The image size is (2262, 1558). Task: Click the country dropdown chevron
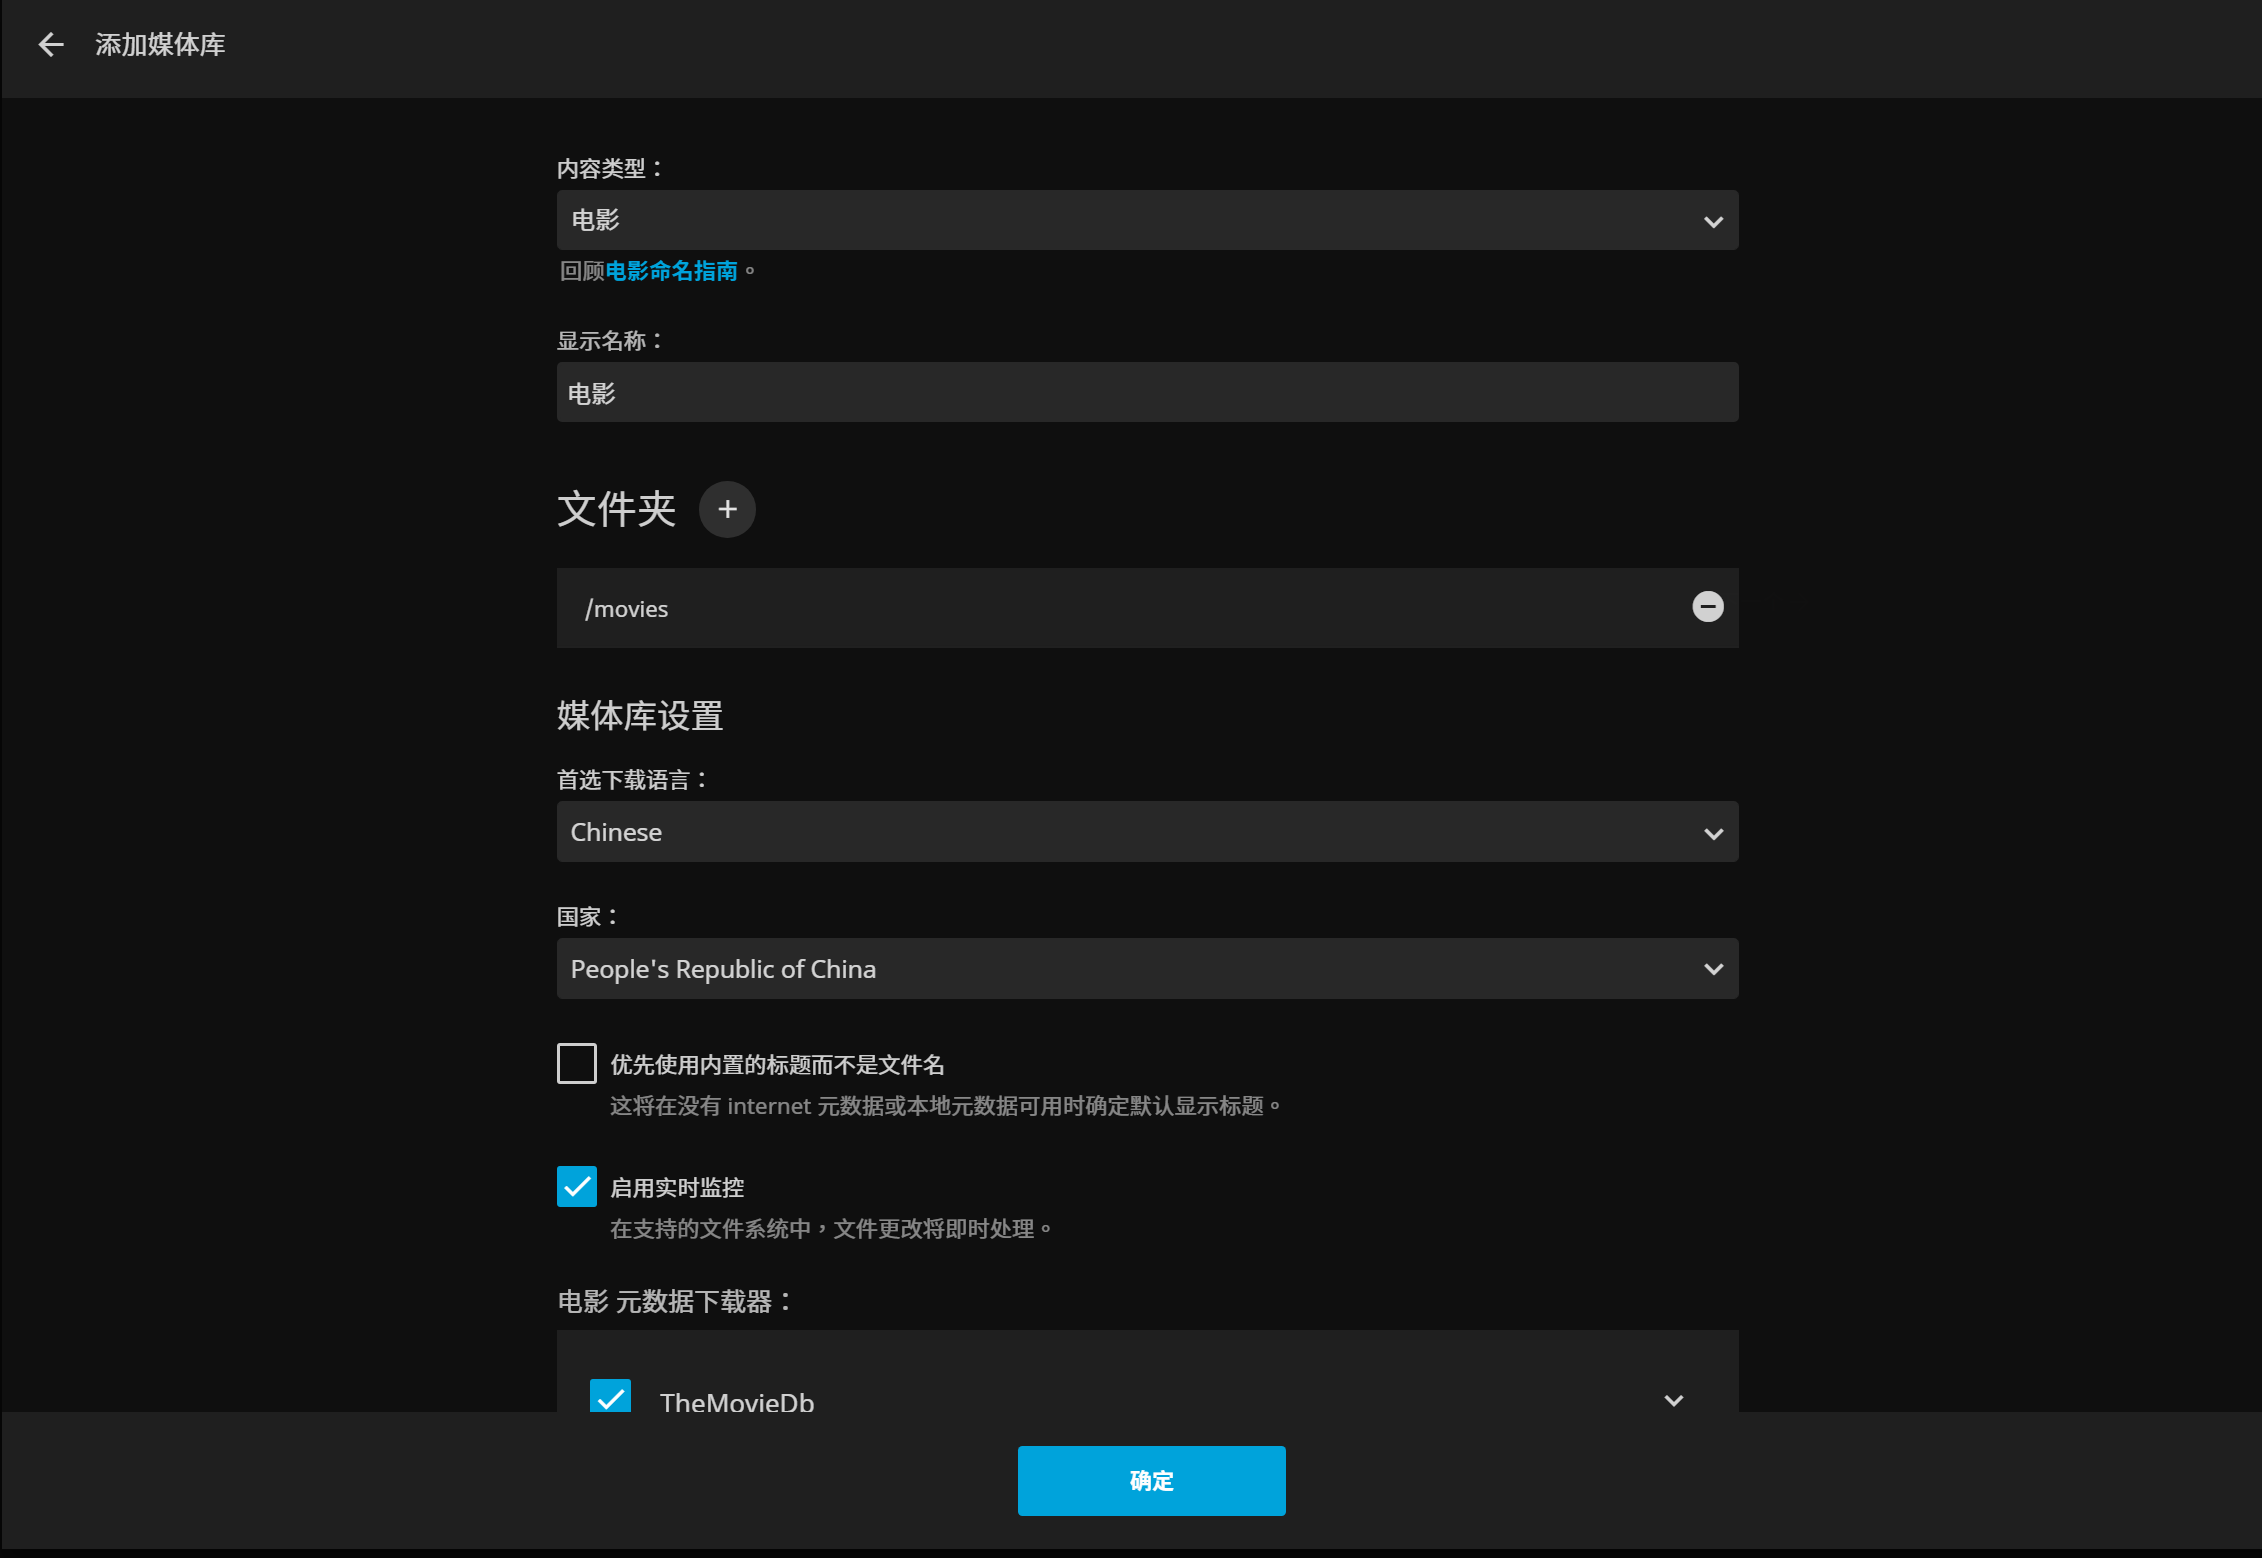1713,969
